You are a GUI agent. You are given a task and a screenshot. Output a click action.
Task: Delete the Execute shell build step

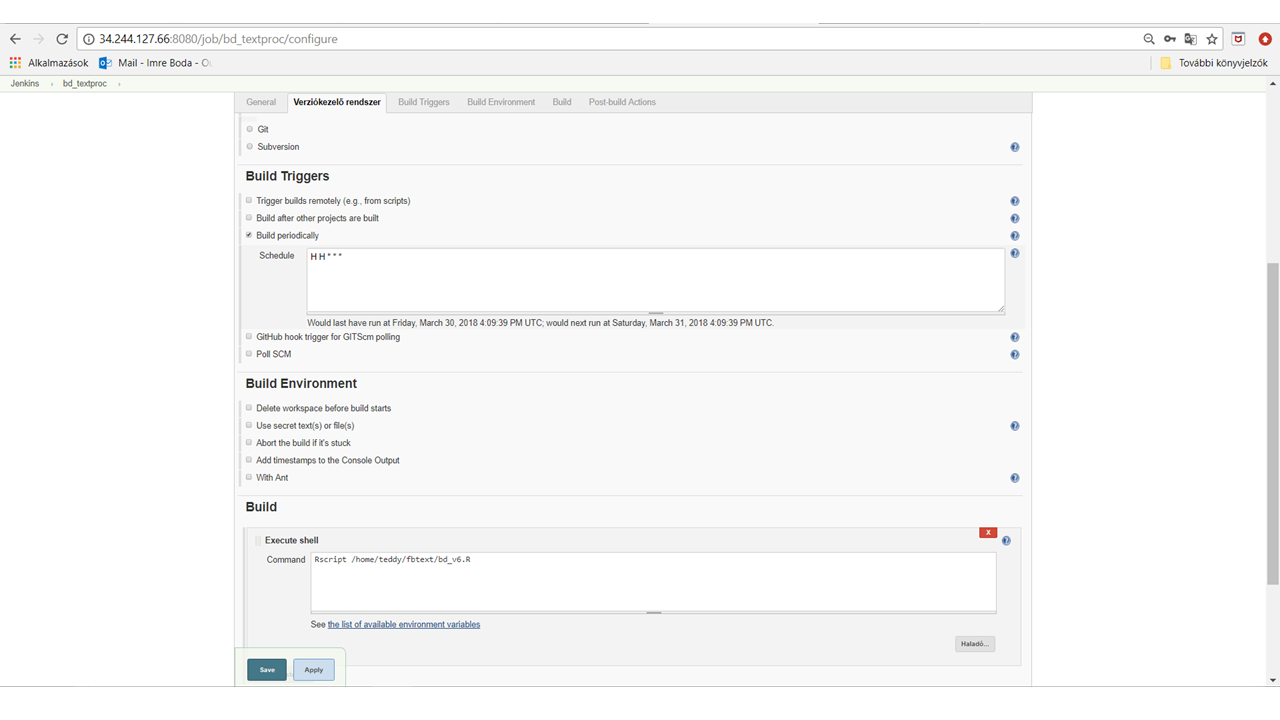(988, 532)
